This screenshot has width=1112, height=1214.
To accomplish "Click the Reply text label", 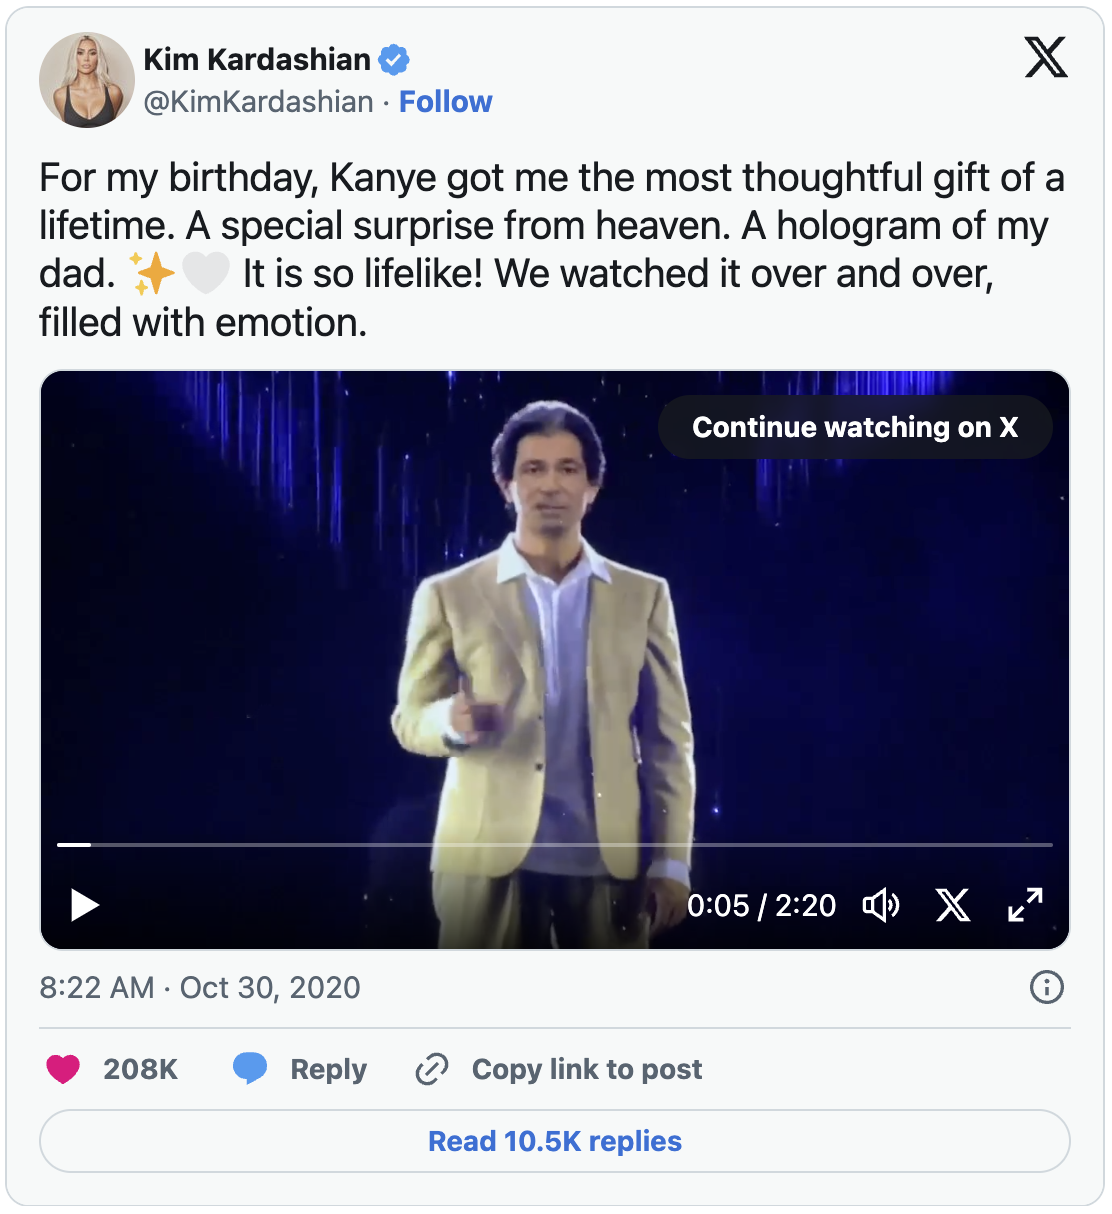I will (x=328, y=1070).
